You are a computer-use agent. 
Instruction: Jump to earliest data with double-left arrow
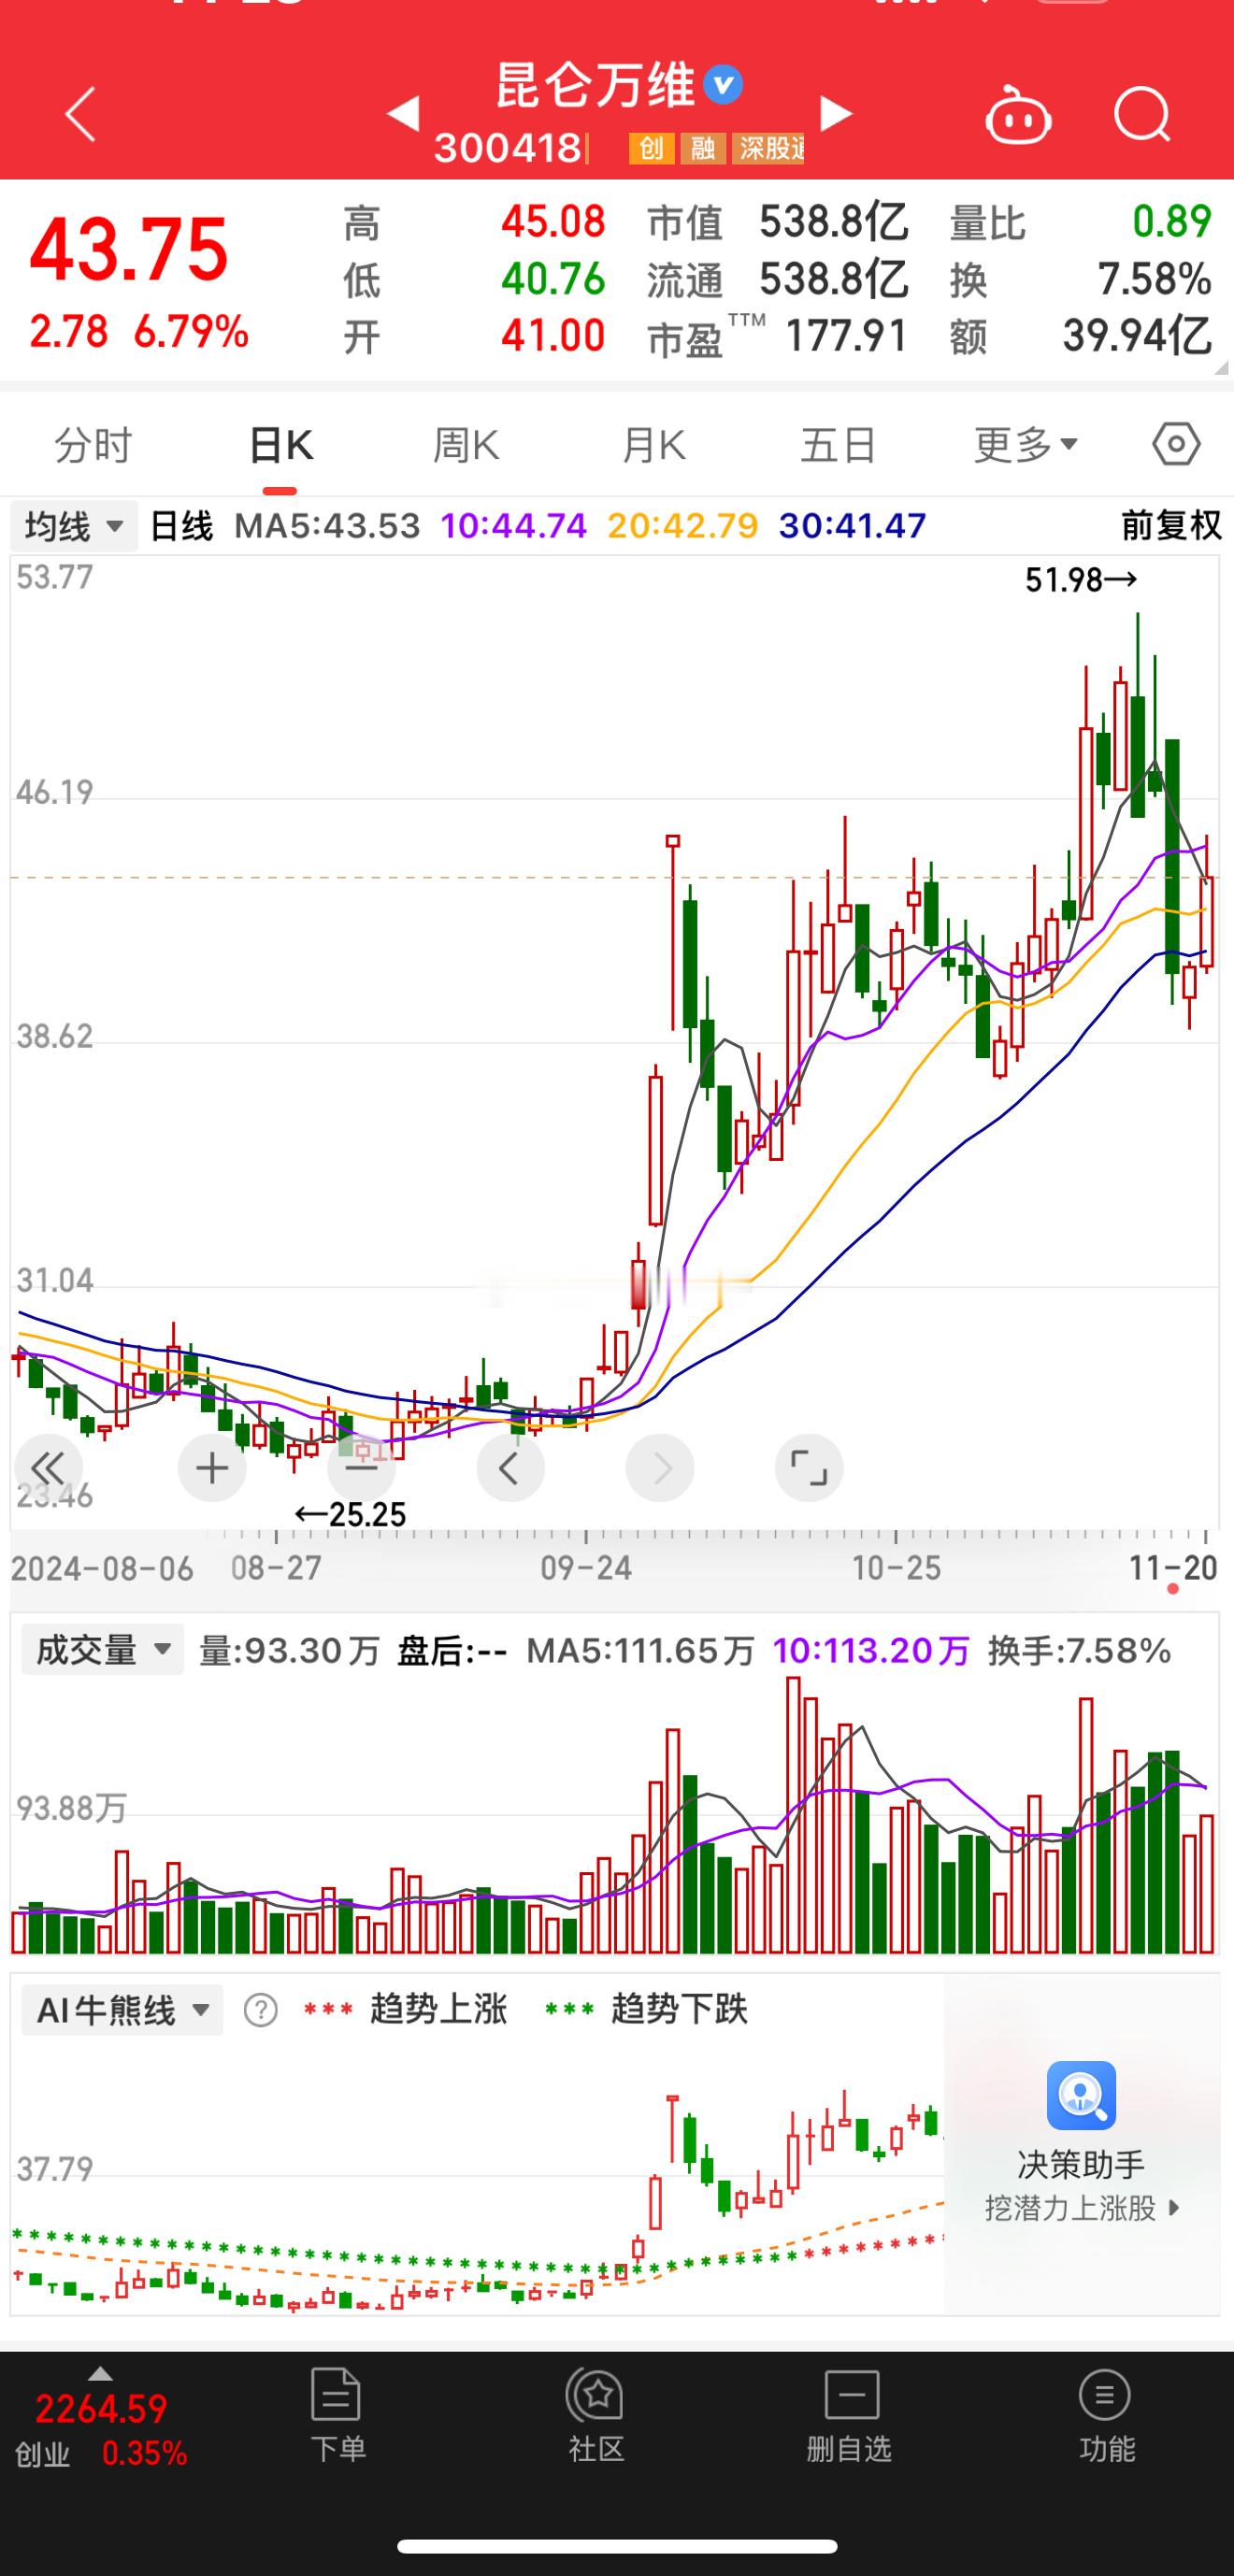pyautogui.click(x=47, y=1468)
